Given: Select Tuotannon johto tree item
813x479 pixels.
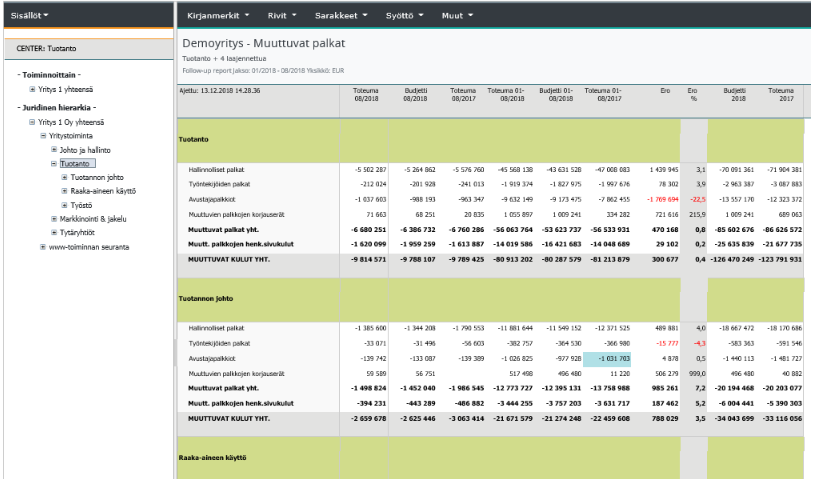Looking at the screenshot, I should 97,177.
